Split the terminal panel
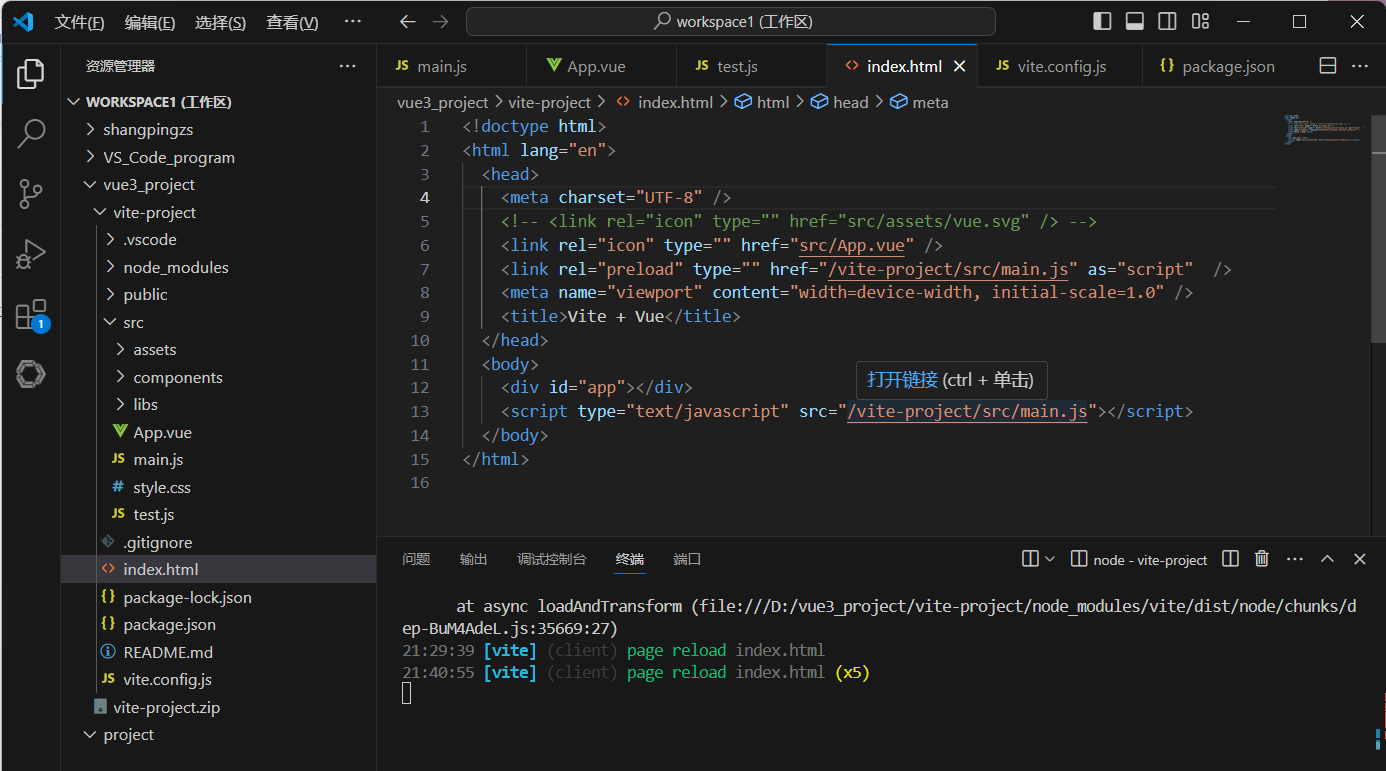1386x771 pixels. [1231, 559]
